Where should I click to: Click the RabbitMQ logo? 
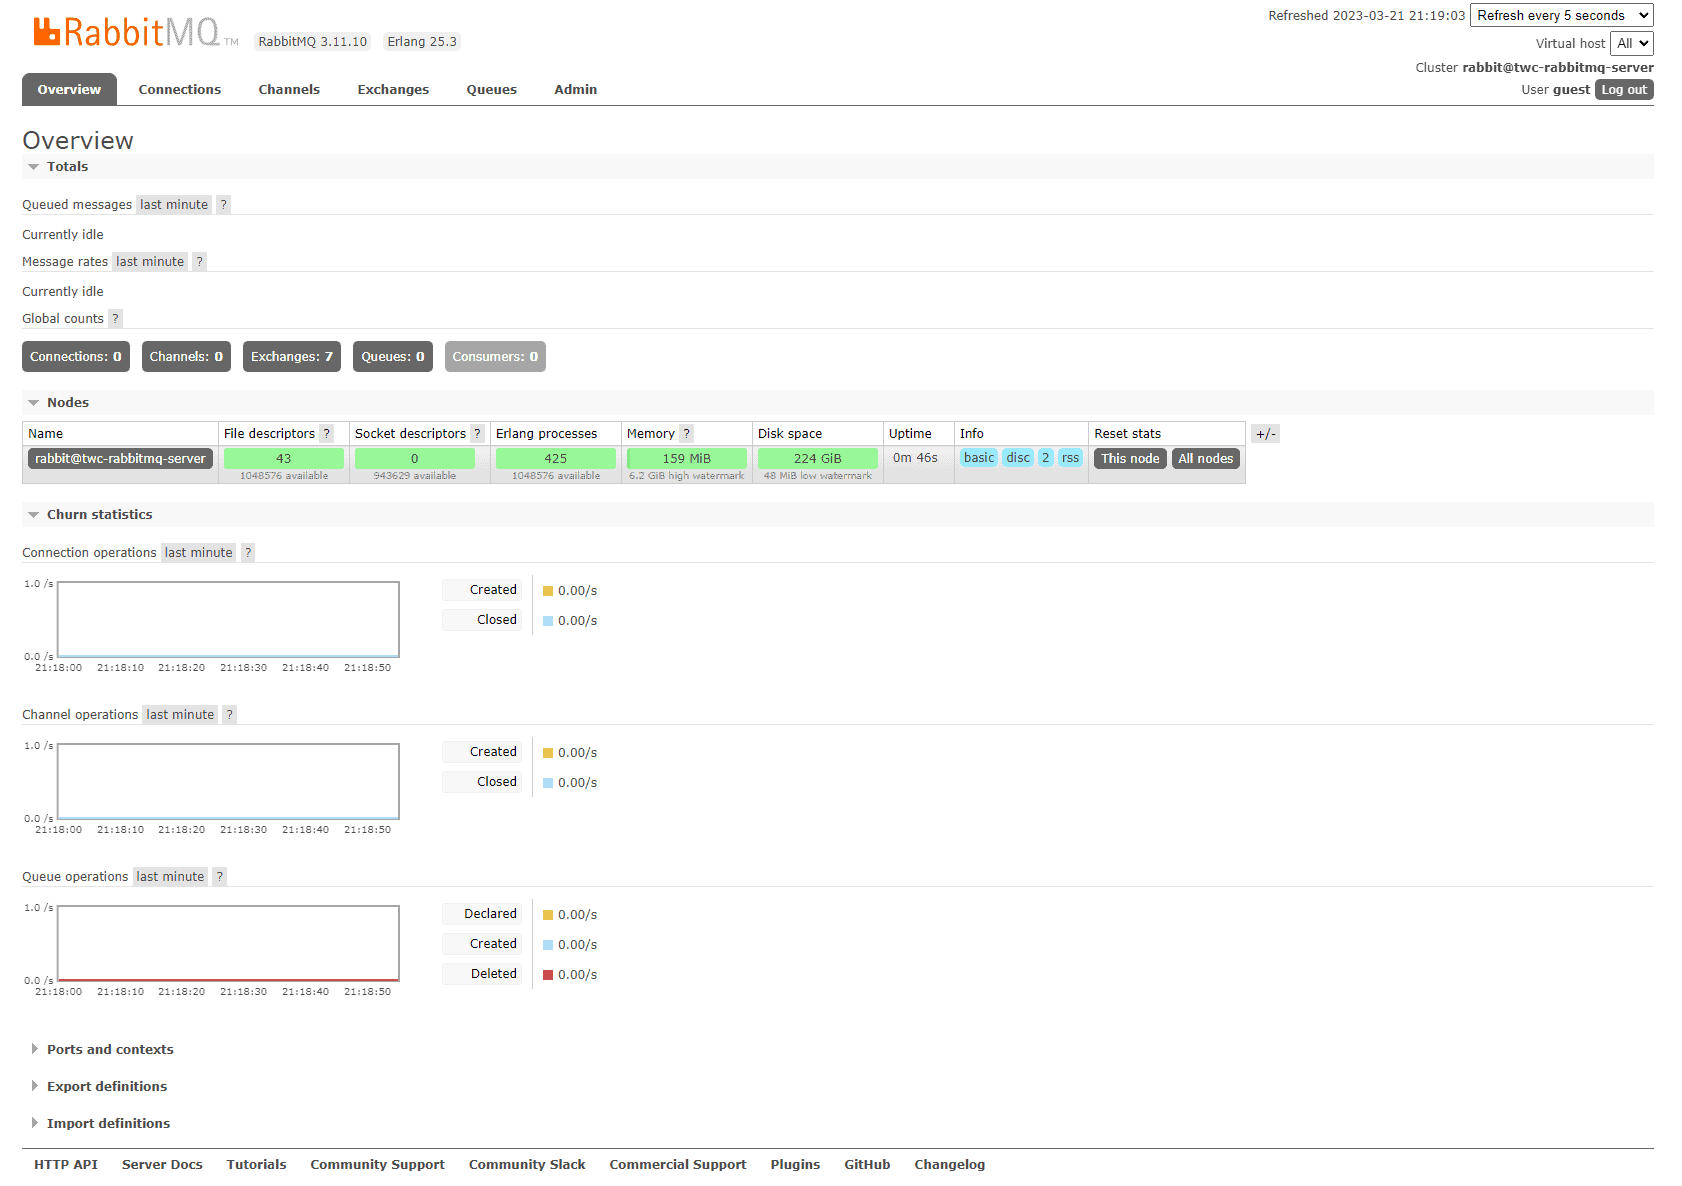tap(135, 32)
